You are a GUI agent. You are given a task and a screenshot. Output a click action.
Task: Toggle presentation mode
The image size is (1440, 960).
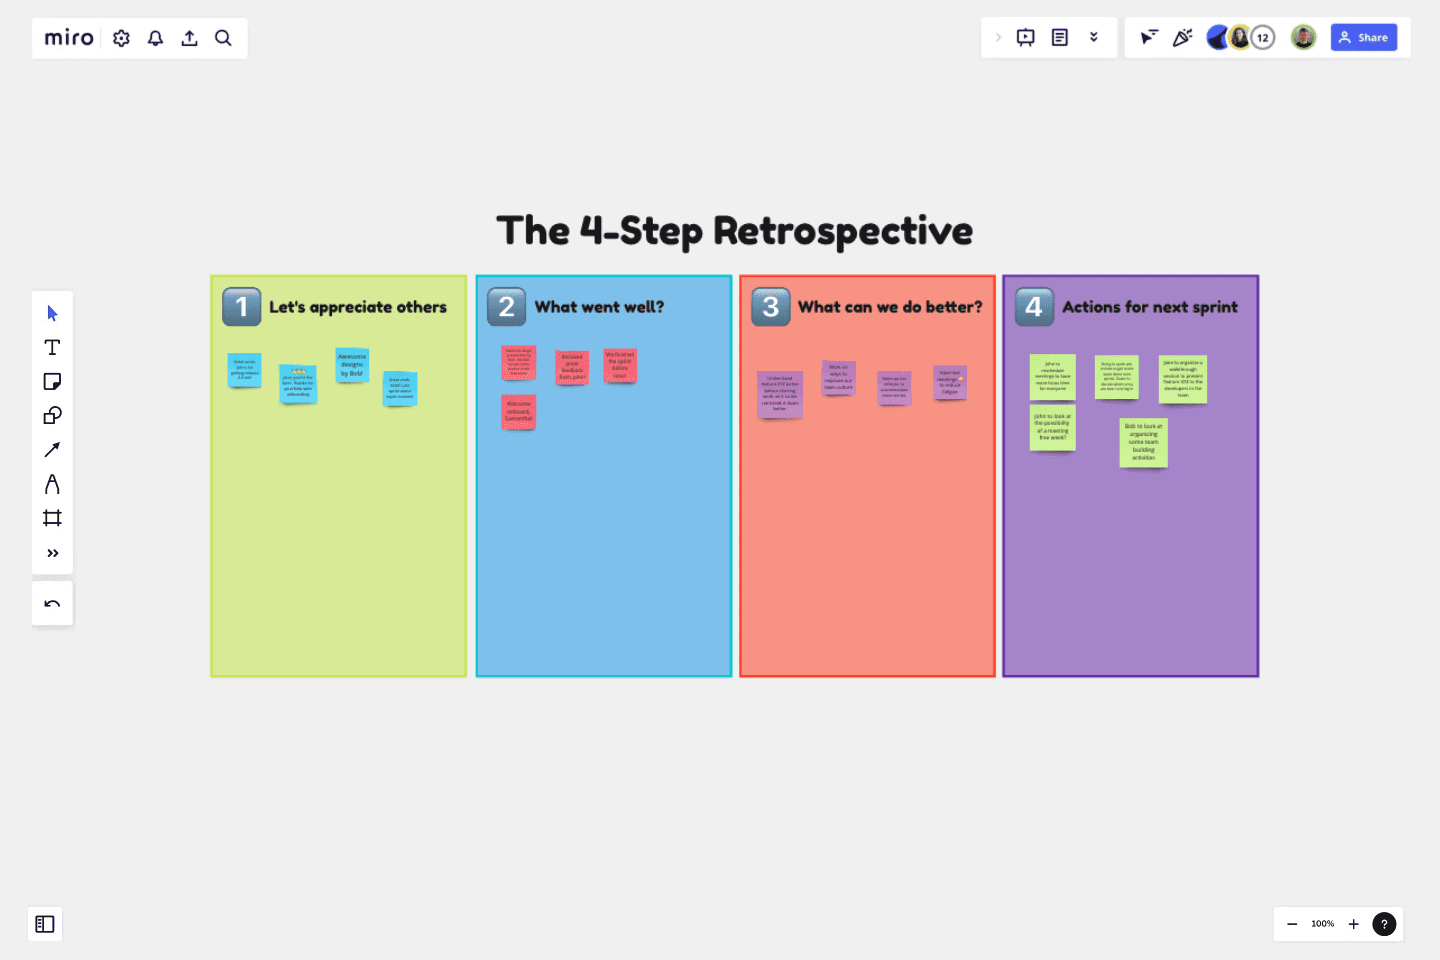(x=1026, y=37)
